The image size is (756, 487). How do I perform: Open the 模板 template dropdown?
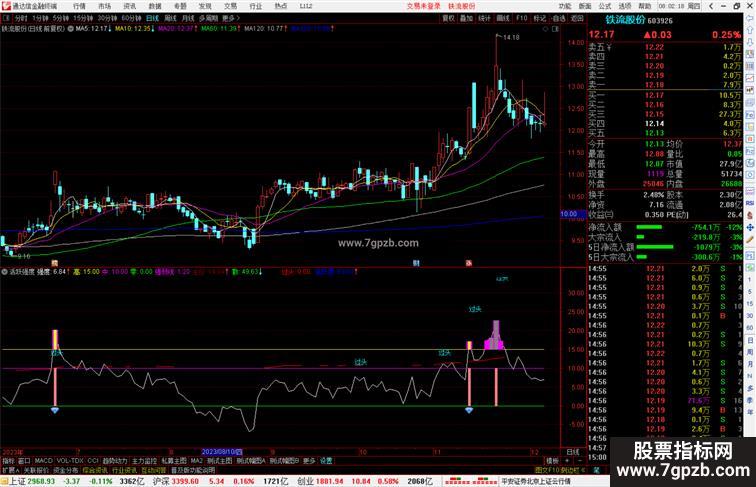click(553, 461)
